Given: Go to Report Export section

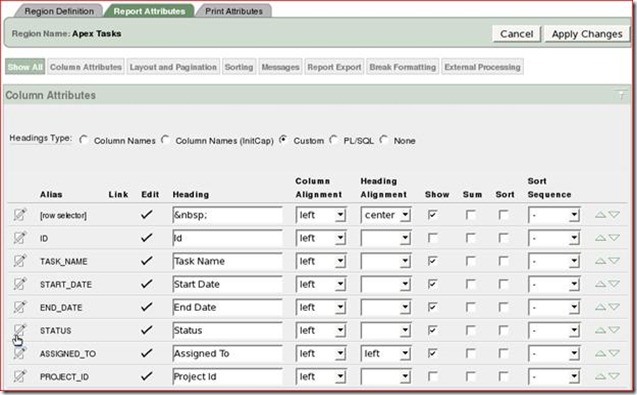Looking at the screenshot, I should [334, 67].
